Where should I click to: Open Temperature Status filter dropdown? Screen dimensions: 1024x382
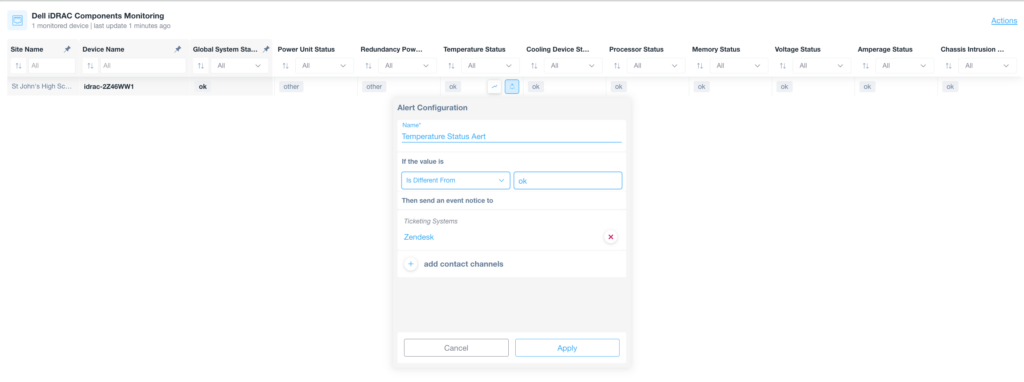(490, 66)
